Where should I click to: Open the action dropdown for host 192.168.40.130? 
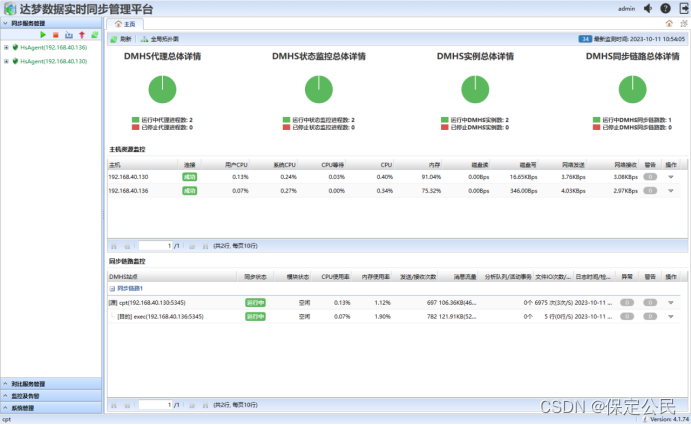pyautogui.click(x=671, y=177)
